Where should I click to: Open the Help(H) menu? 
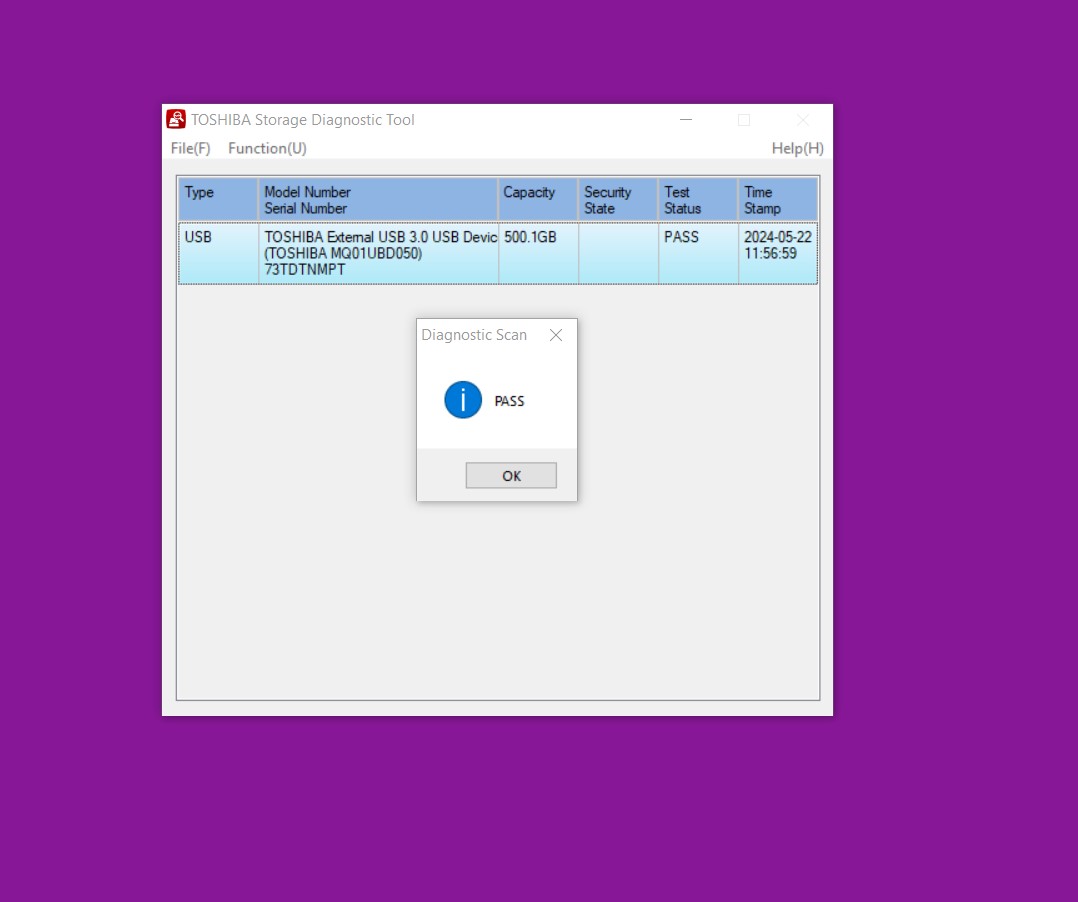pyautogui.click(x=797, y=148)
